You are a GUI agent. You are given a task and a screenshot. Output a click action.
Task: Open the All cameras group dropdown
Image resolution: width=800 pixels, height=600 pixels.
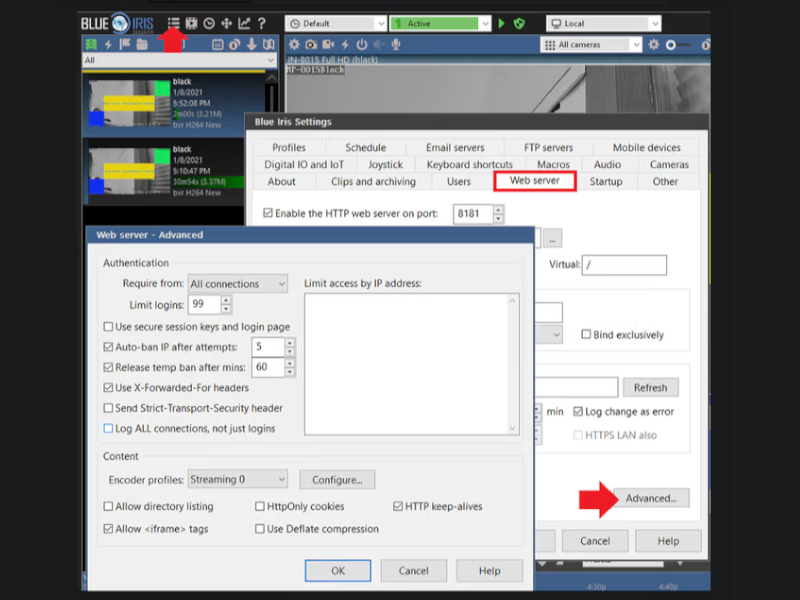click(x=591, y=45)
